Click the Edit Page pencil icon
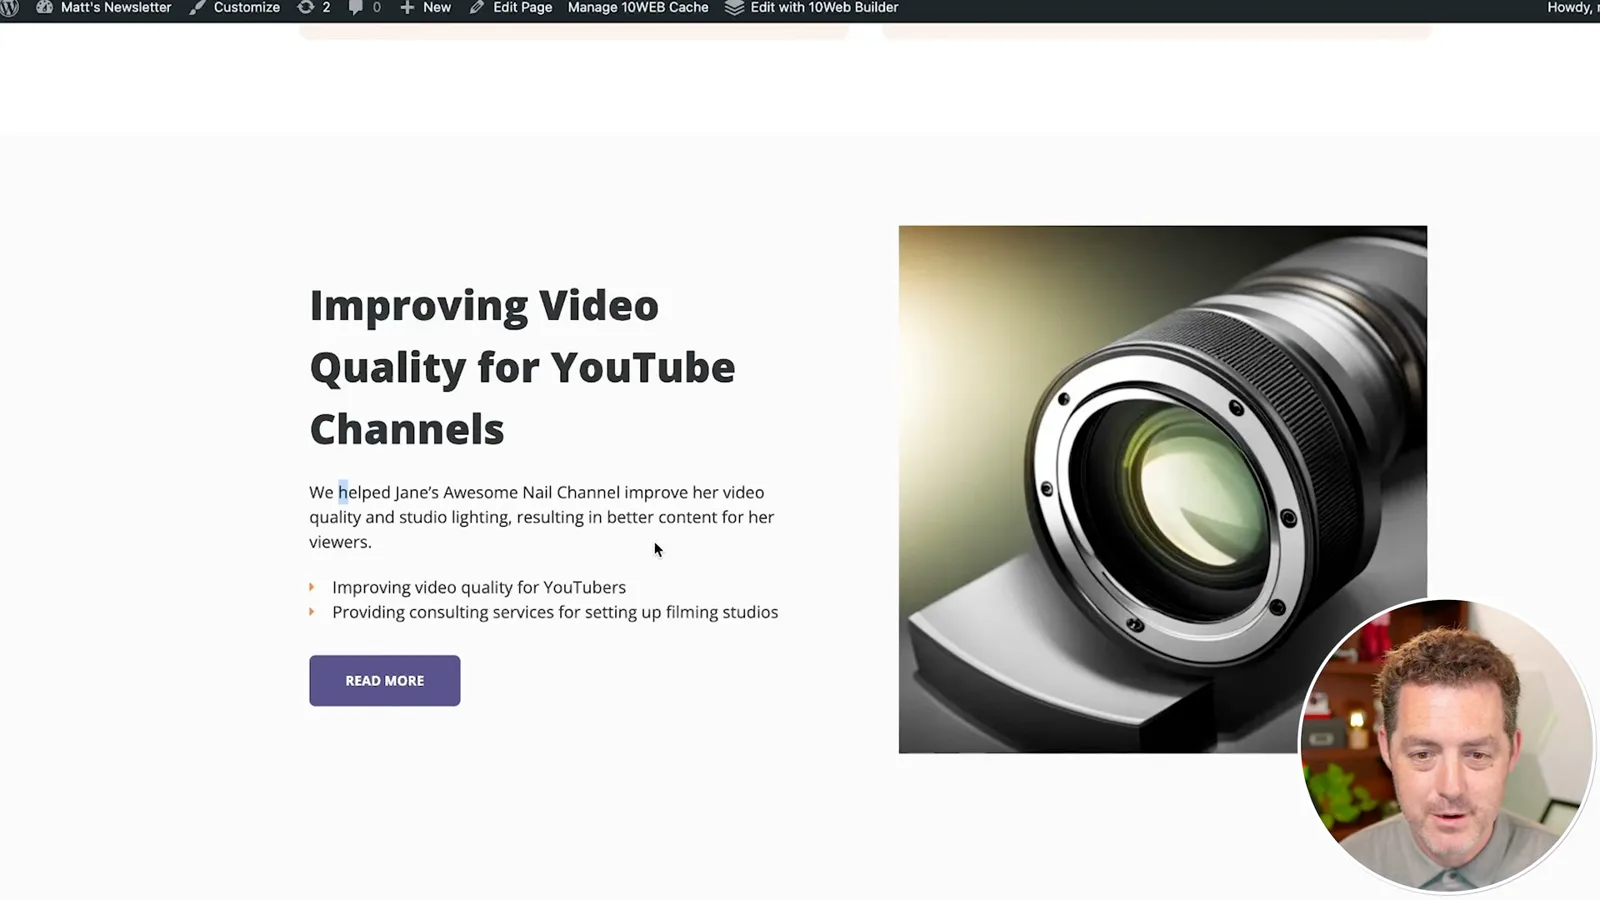 coord(477,7)
